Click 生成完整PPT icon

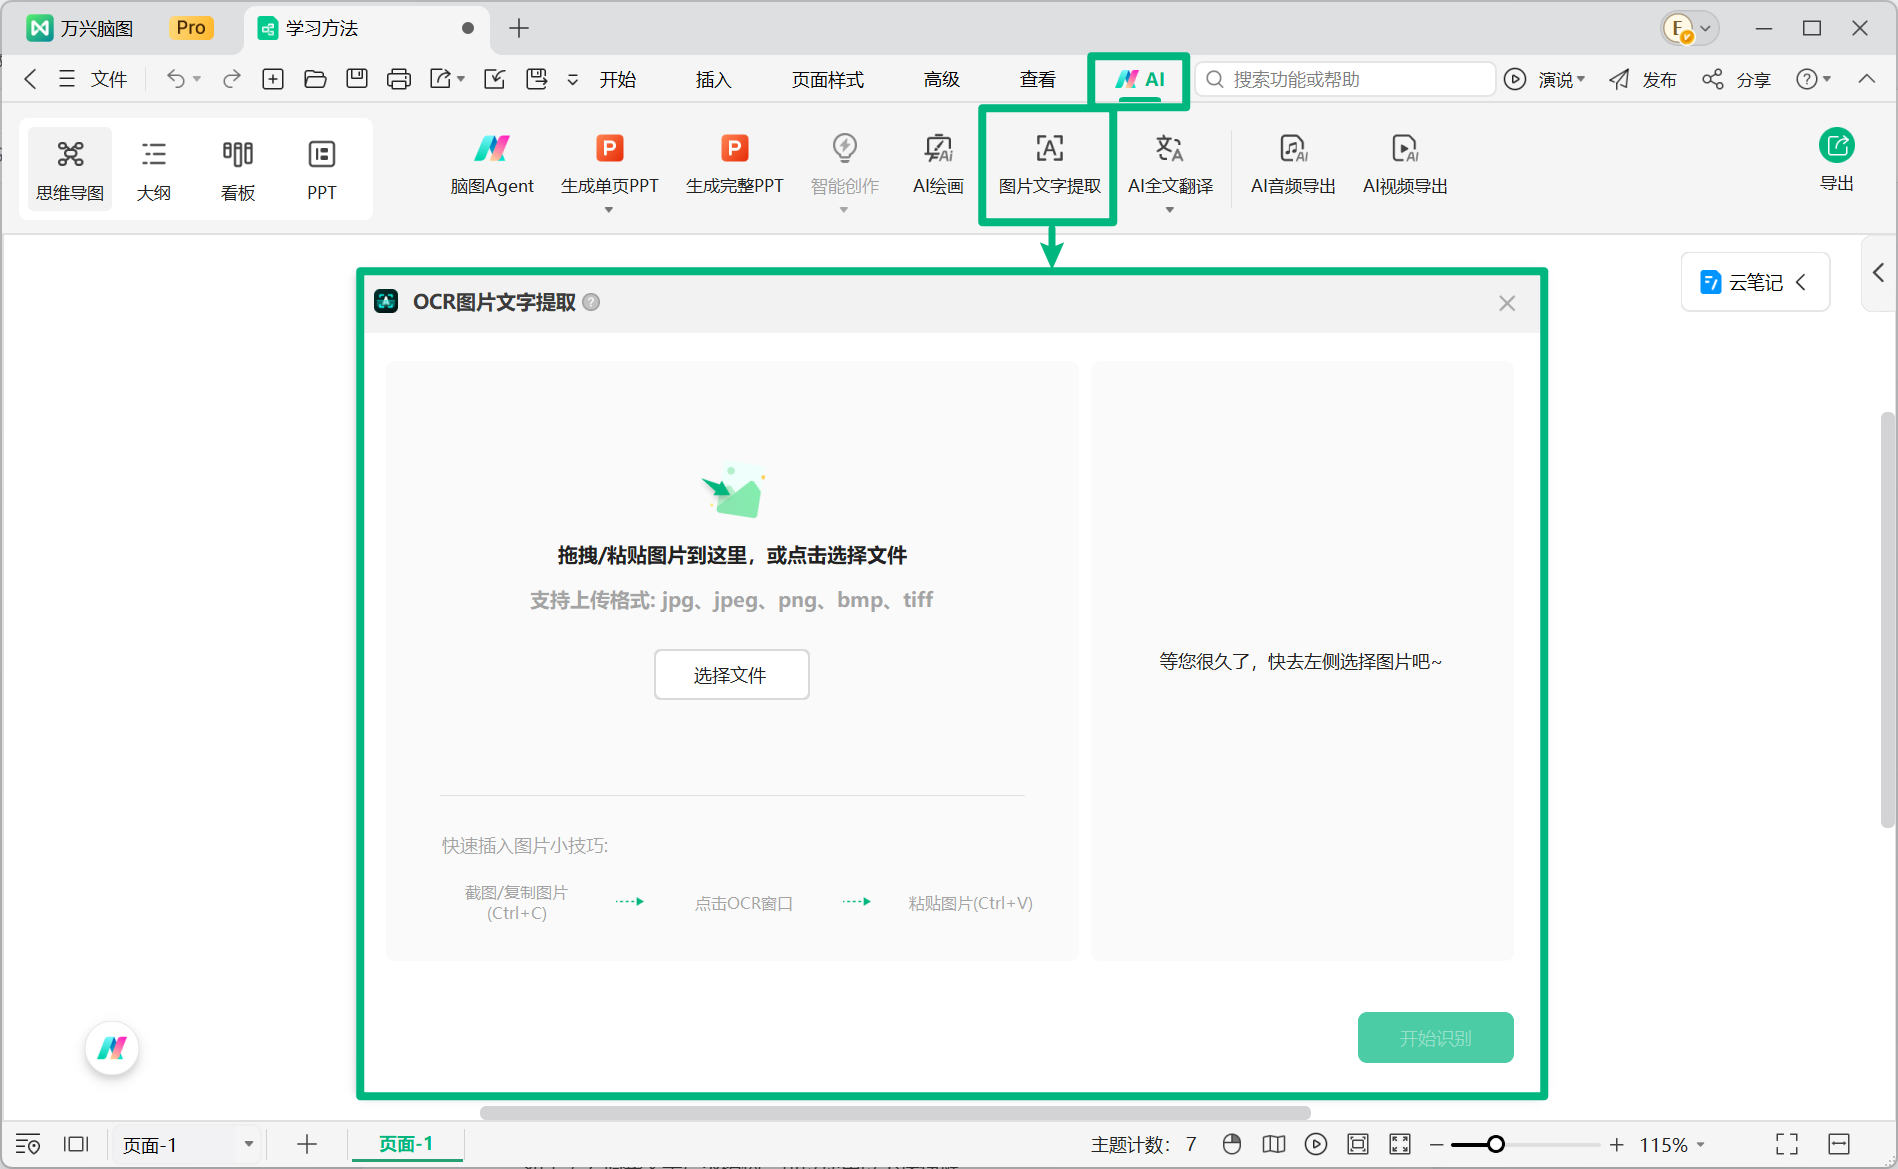[x=734, y=148]
